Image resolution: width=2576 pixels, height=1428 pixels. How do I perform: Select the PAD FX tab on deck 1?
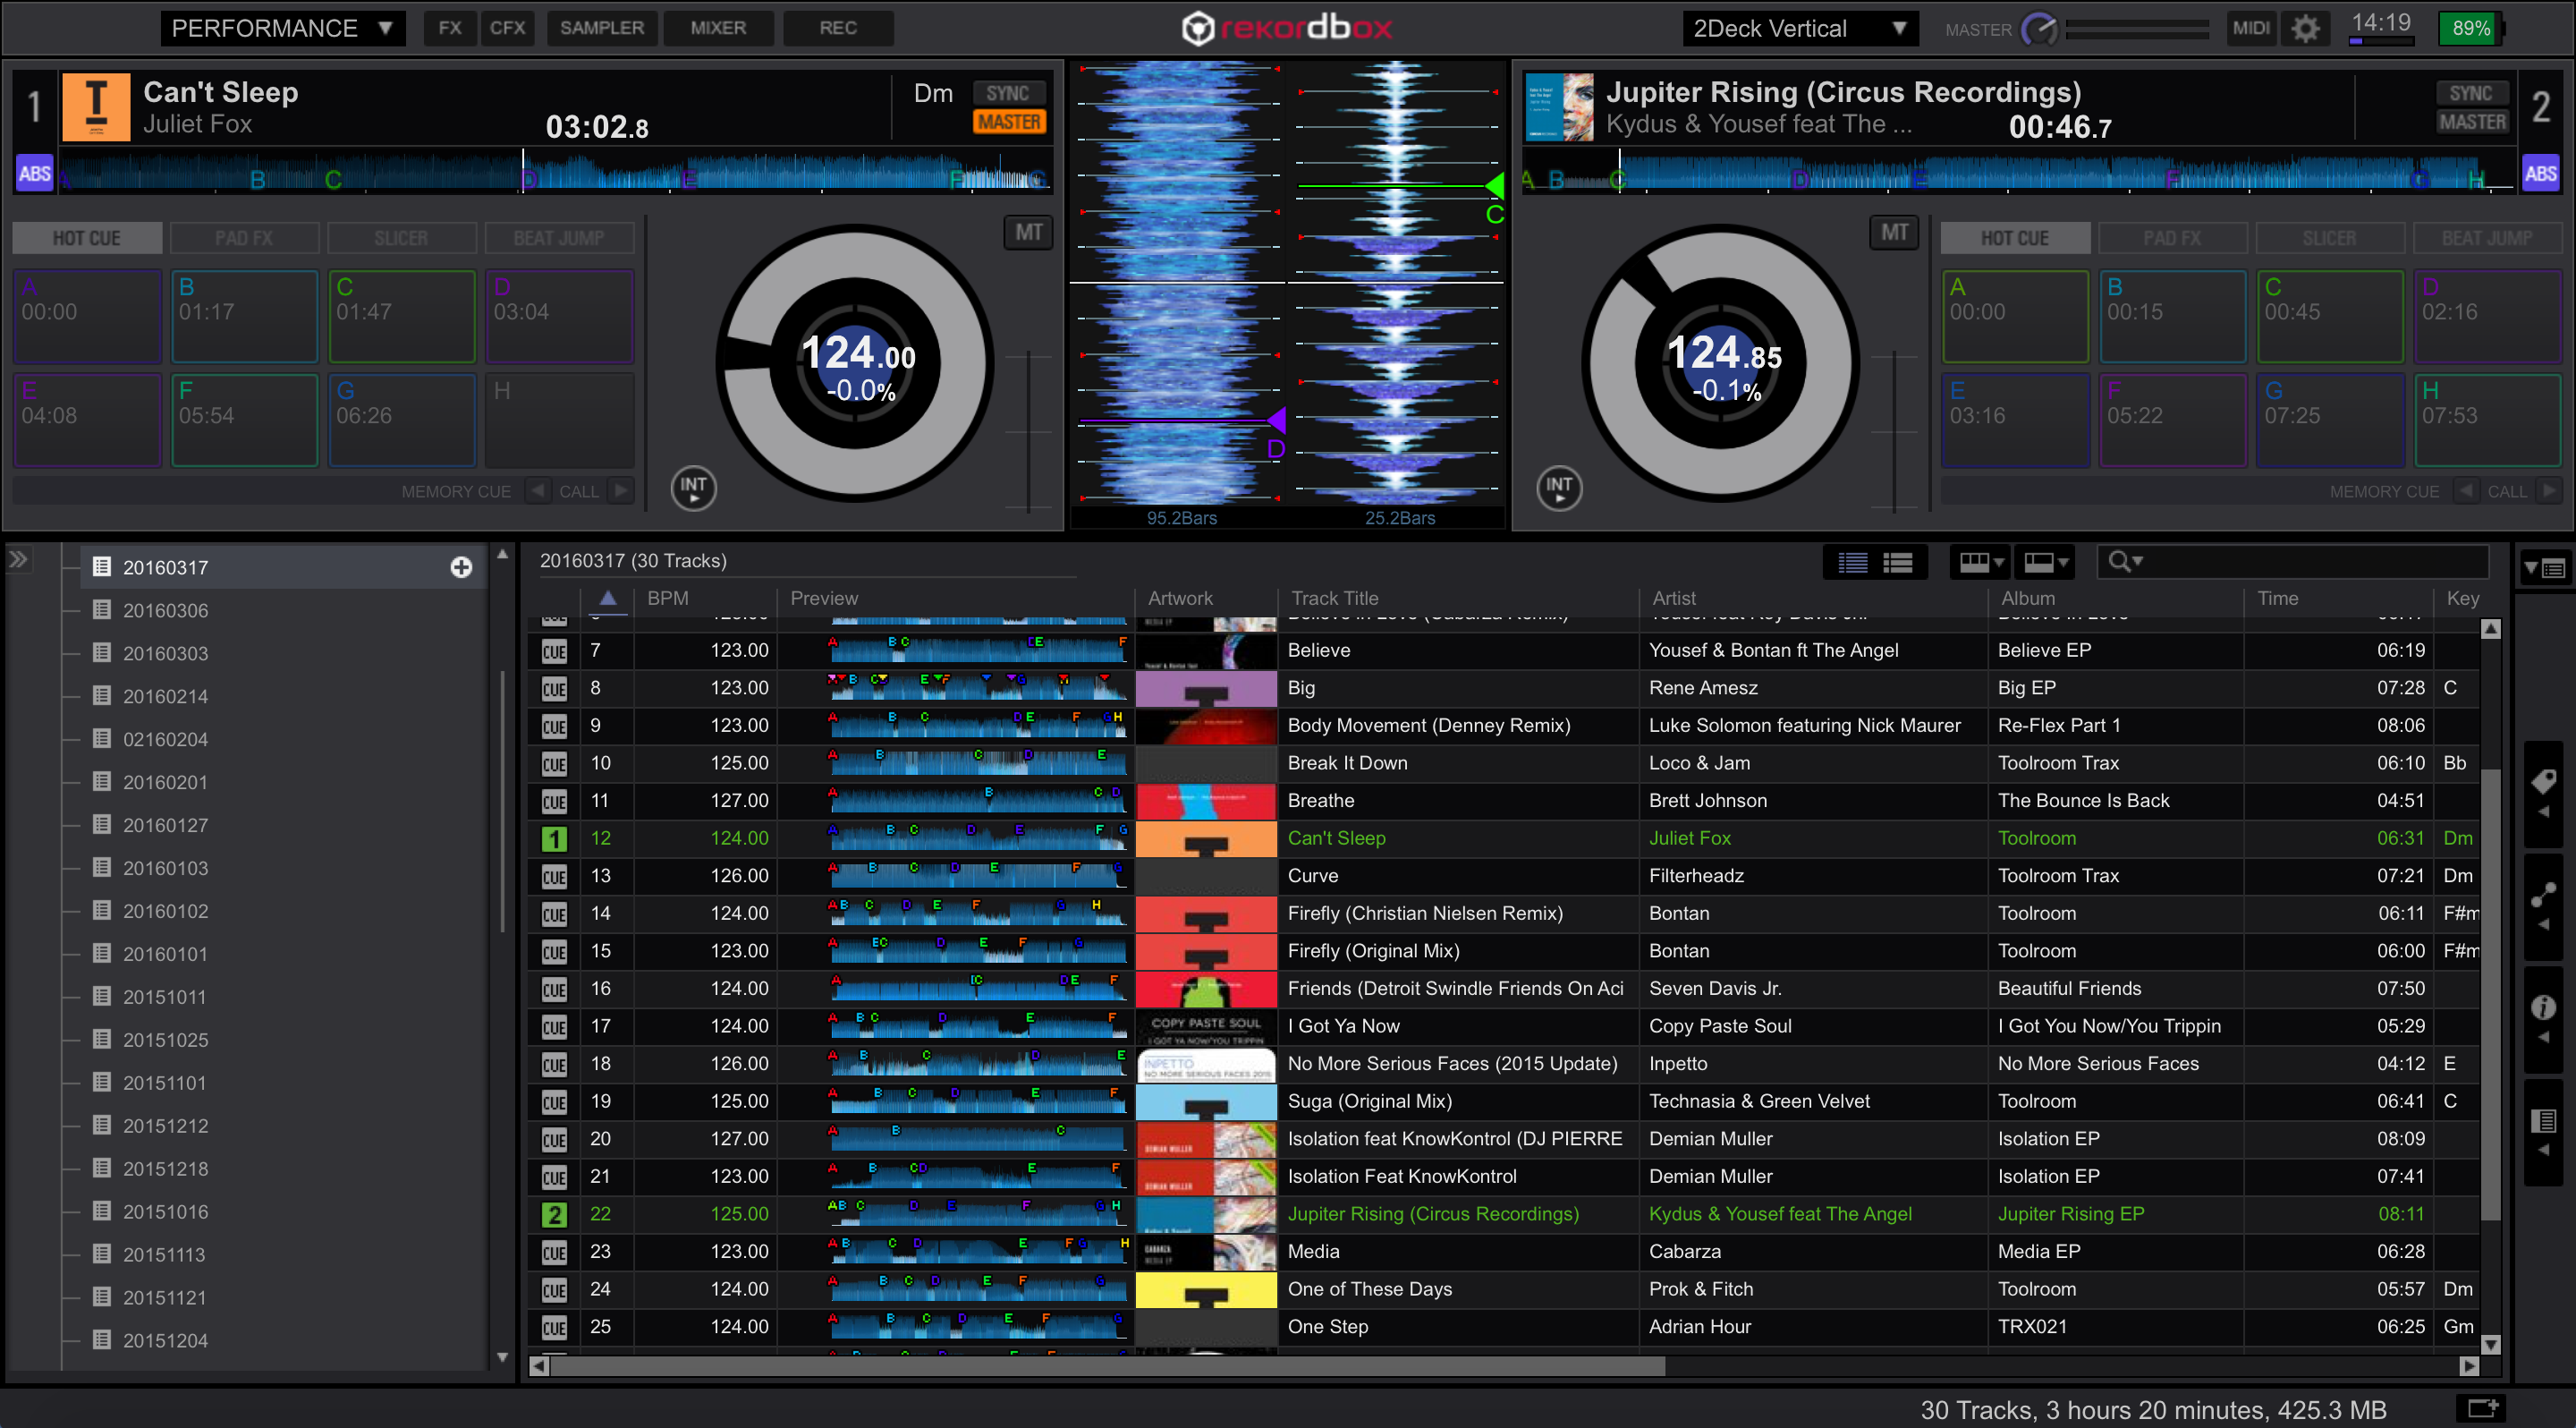(x=244, y=238)
